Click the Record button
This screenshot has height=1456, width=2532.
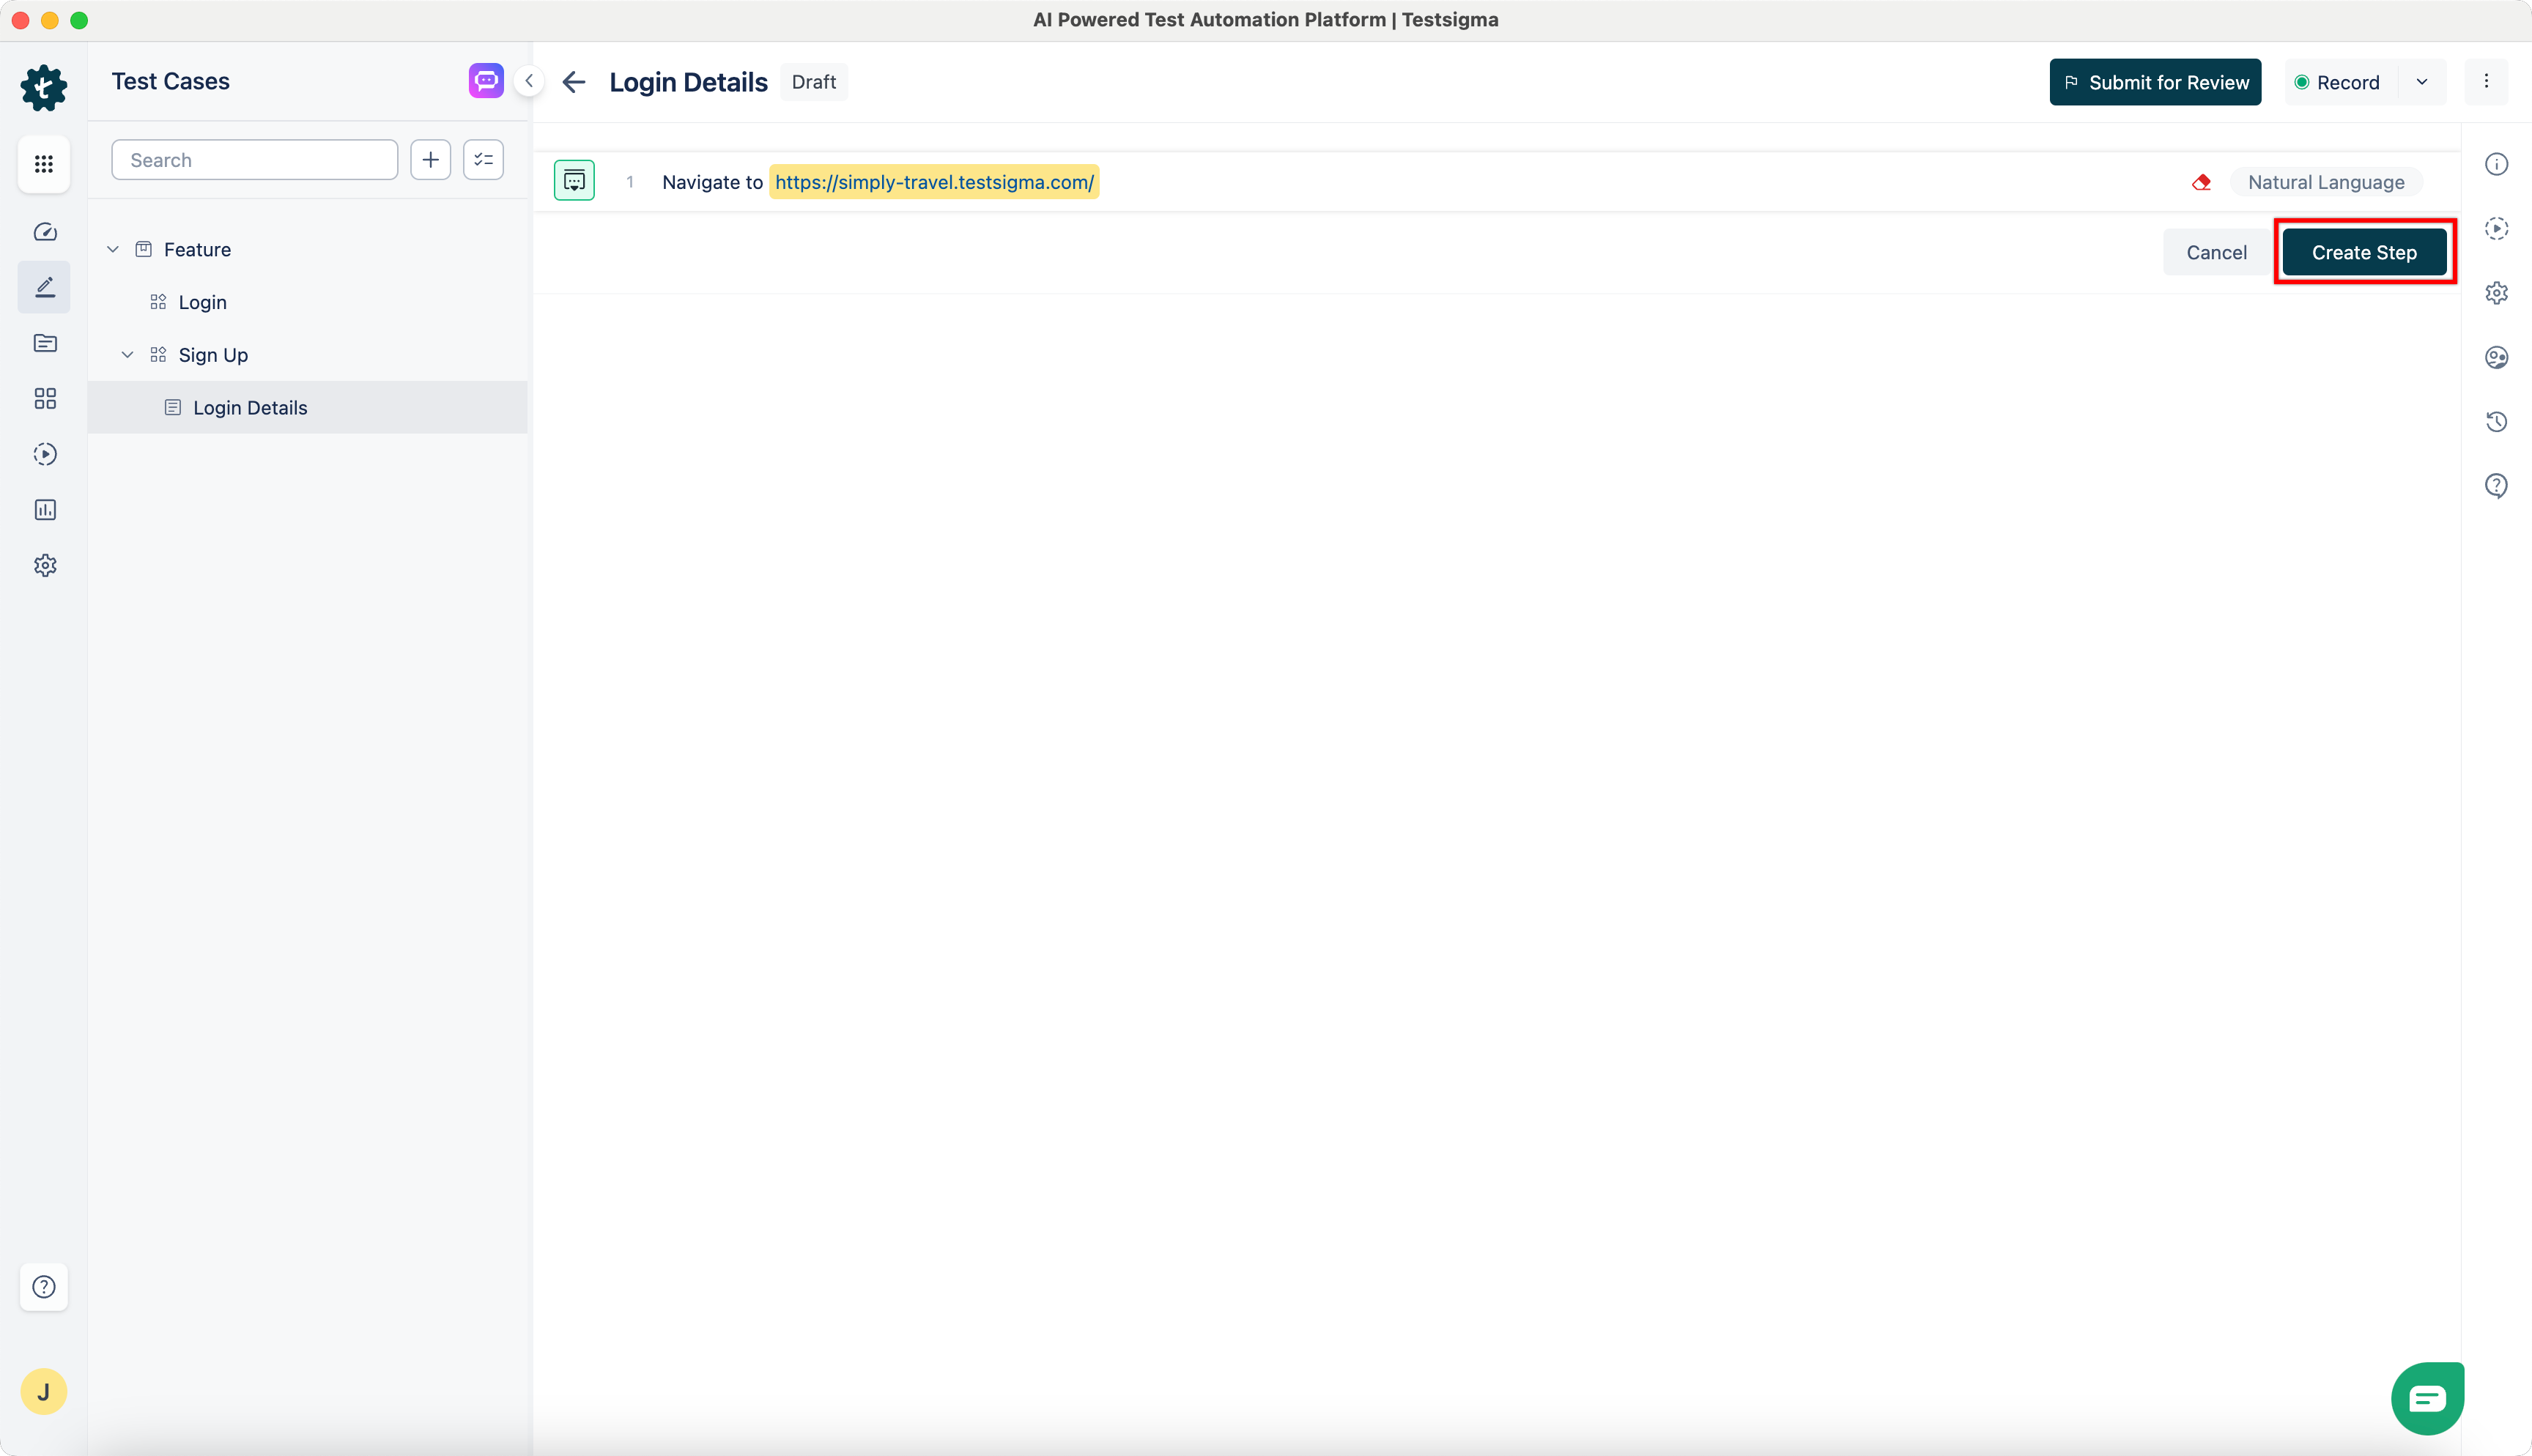point(2340,82)
